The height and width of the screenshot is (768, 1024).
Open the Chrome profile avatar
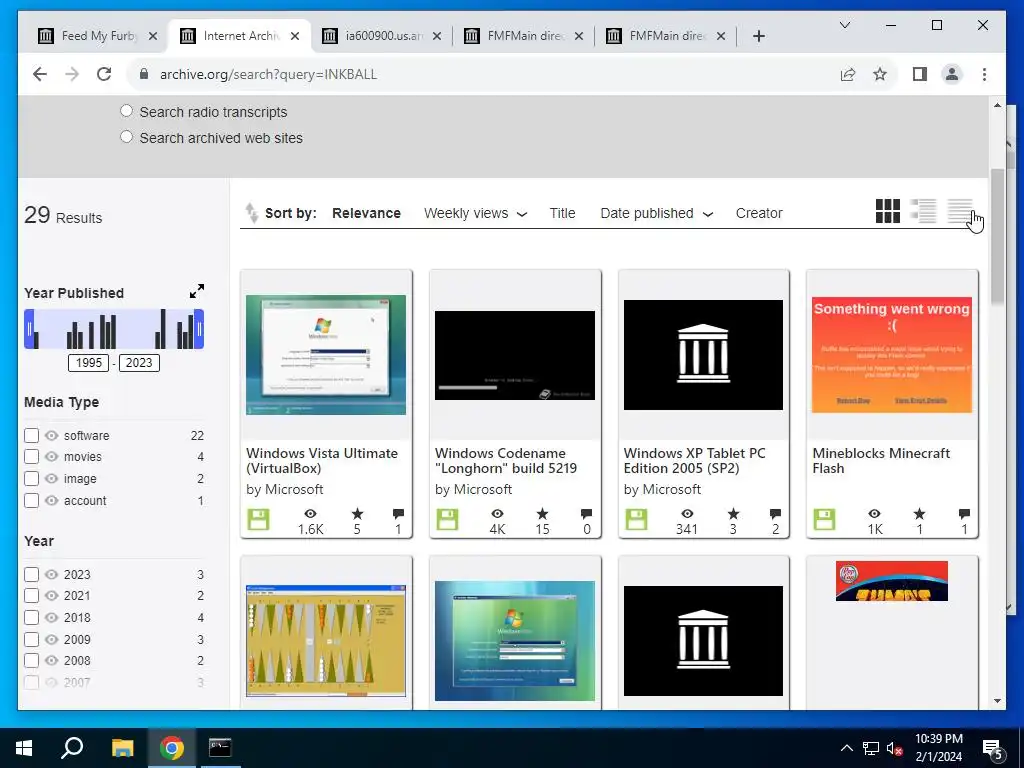tap(952, 74)
